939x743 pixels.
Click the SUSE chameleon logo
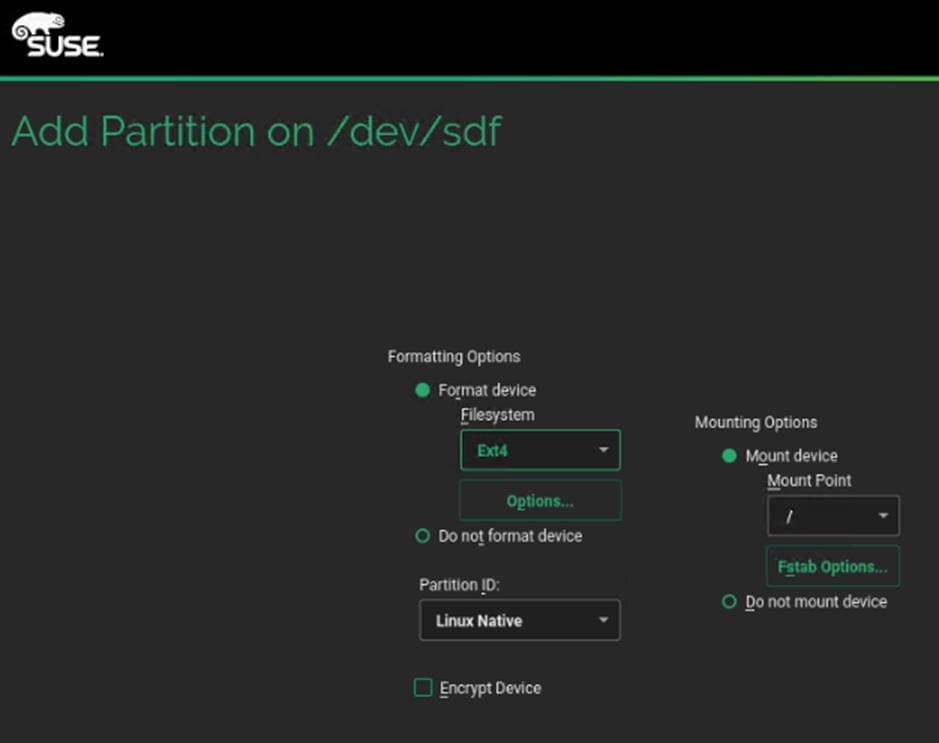(57, 35)
